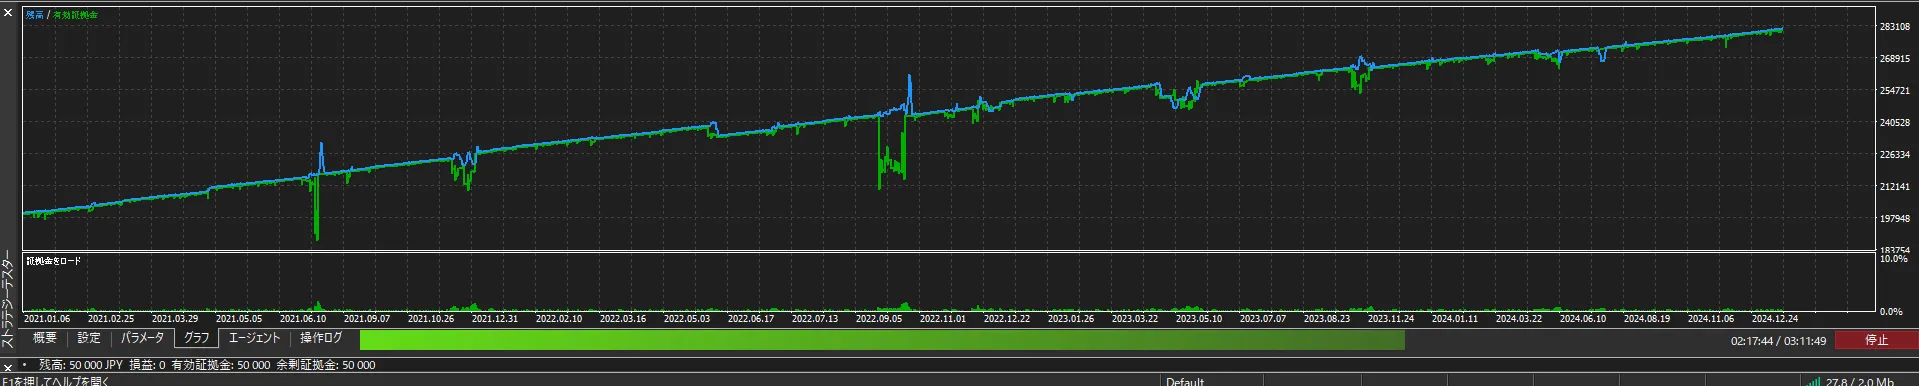Click the 残高 / 有効証拠金 chart legend
Image resolution: width=1919 pixels, height=386 pixels.
pyautogui.click(x=62, y=15)
